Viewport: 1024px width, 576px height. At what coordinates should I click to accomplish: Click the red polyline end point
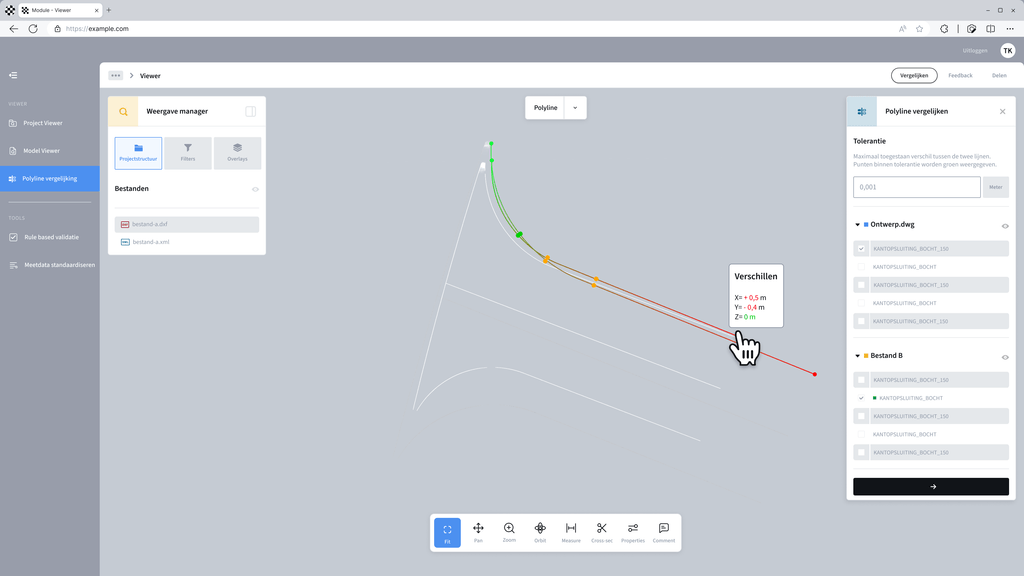[814, 374]
